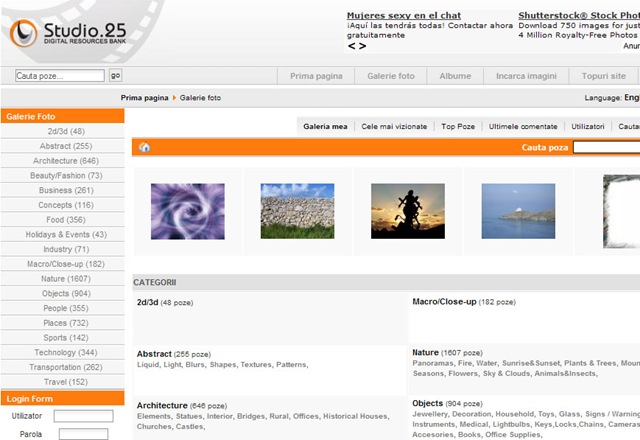Open Textures subcategory under Abstract
This screenshot has height=440, width=640.
(x=256, y=364)
